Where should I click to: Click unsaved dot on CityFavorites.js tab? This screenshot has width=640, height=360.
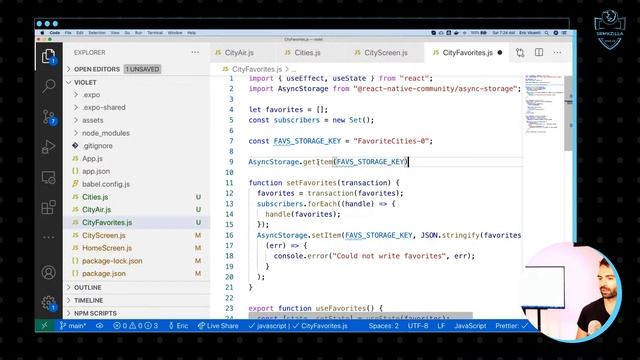point(500,53)
